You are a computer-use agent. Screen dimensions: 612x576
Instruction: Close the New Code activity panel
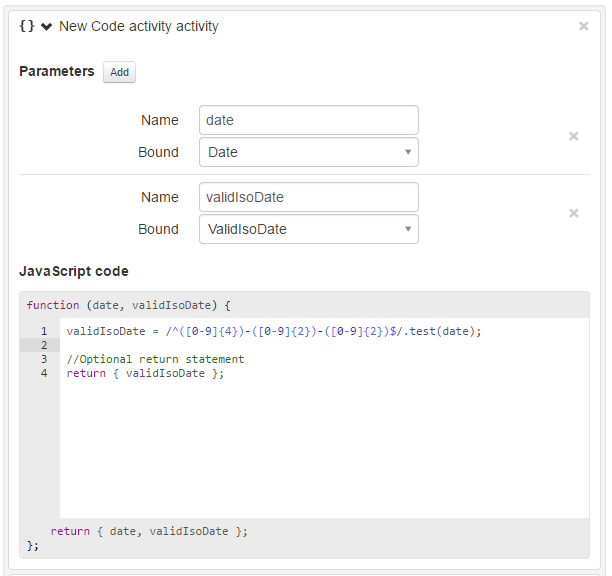click(583, 26)
